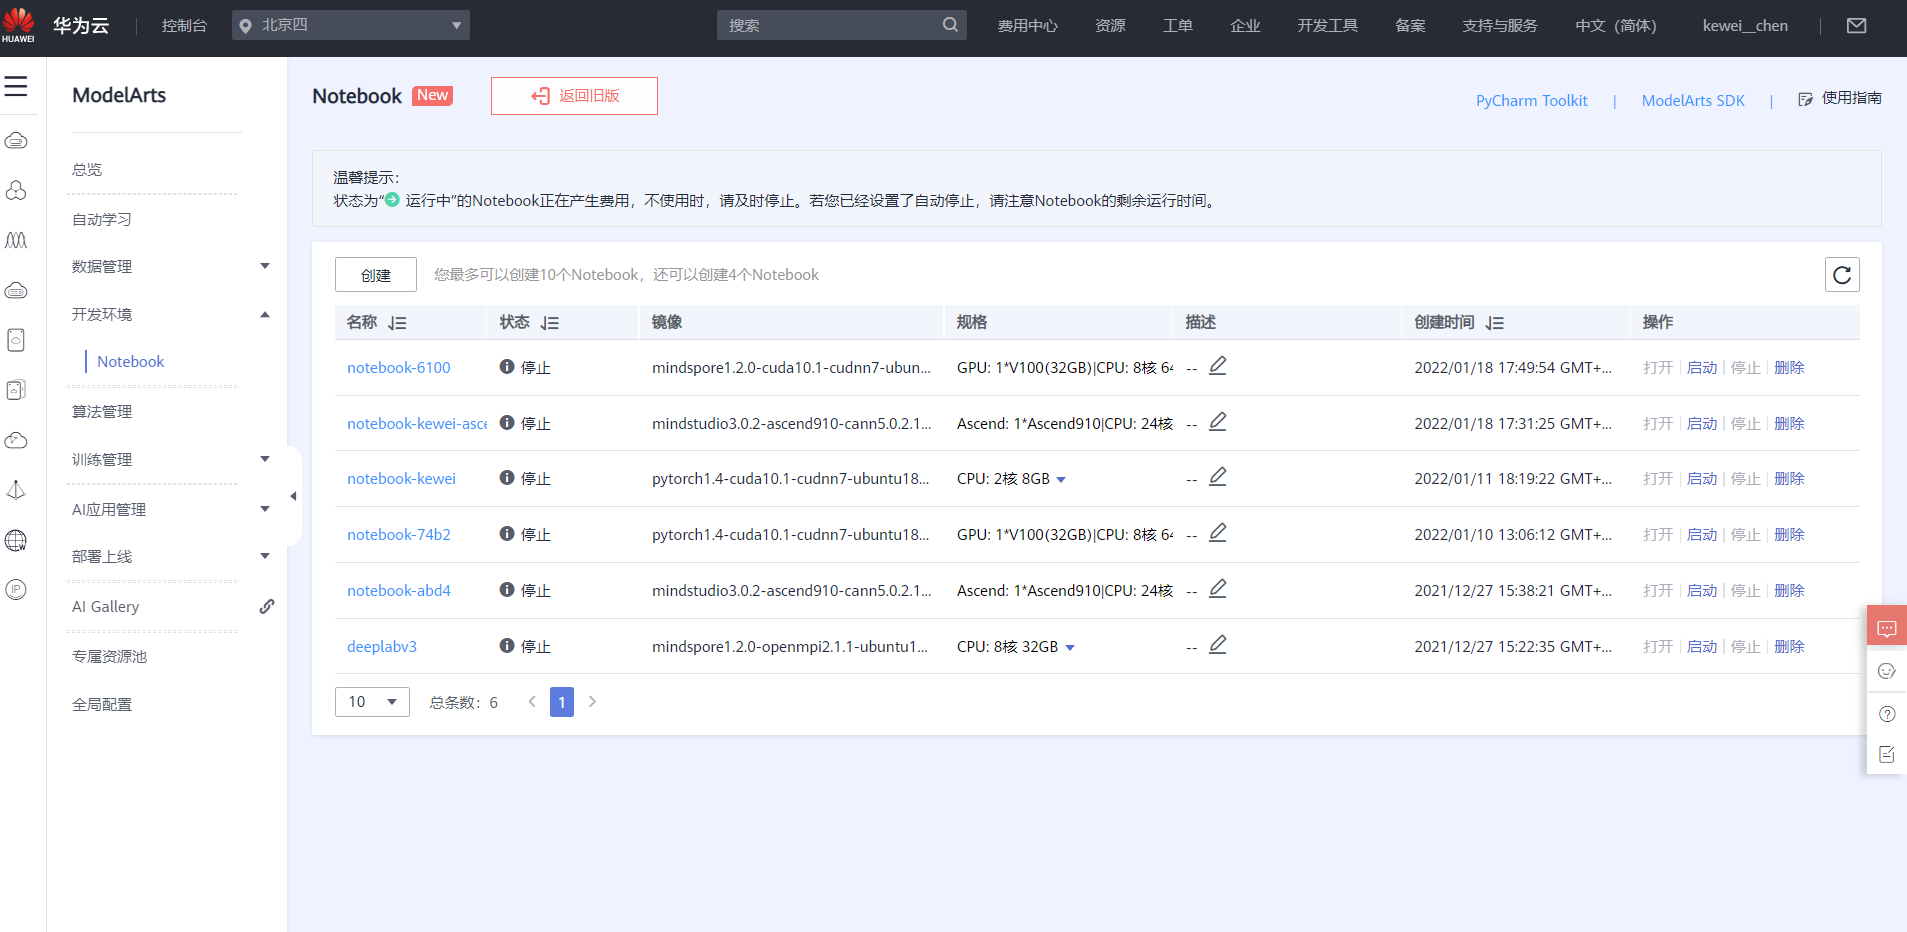
Task: Select Notebook in sidebar
Action: tap(130, 361)
